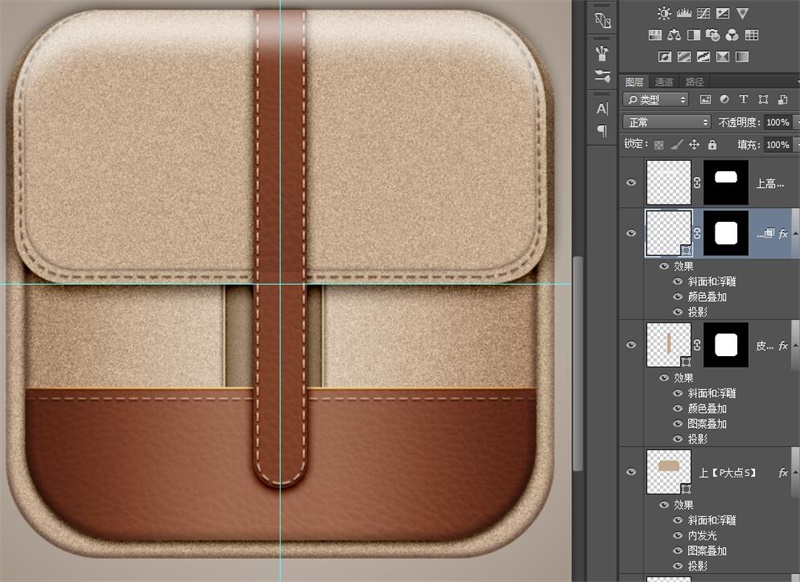
Task: Click 内发光 effect entry
Action: 702,536
